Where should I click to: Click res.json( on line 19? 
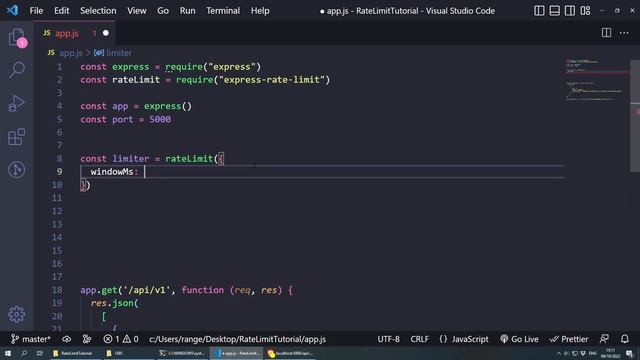pyautogui.click(x=115, y=303)
